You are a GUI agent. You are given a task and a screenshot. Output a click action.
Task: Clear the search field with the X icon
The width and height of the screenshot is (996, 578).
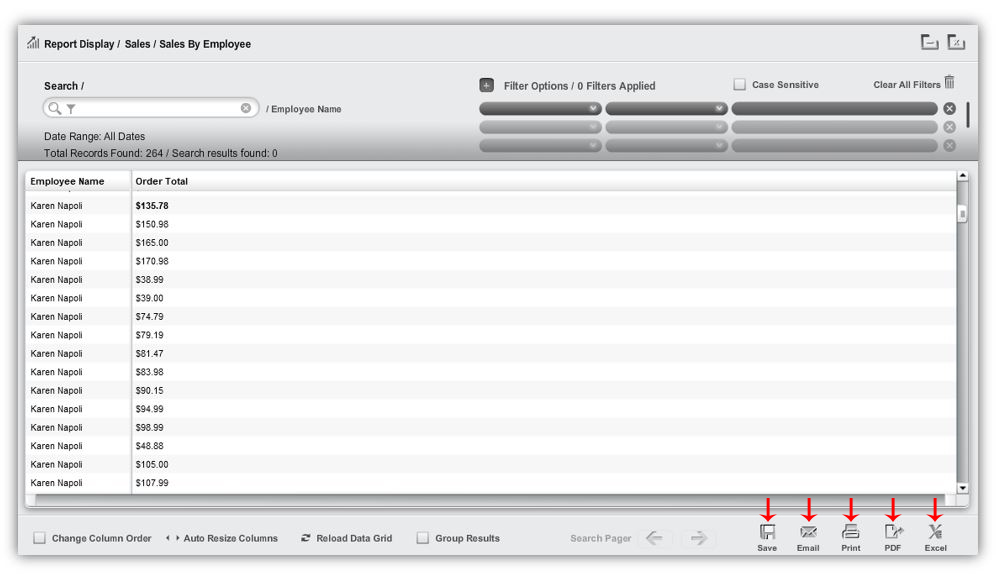point(246,108)
